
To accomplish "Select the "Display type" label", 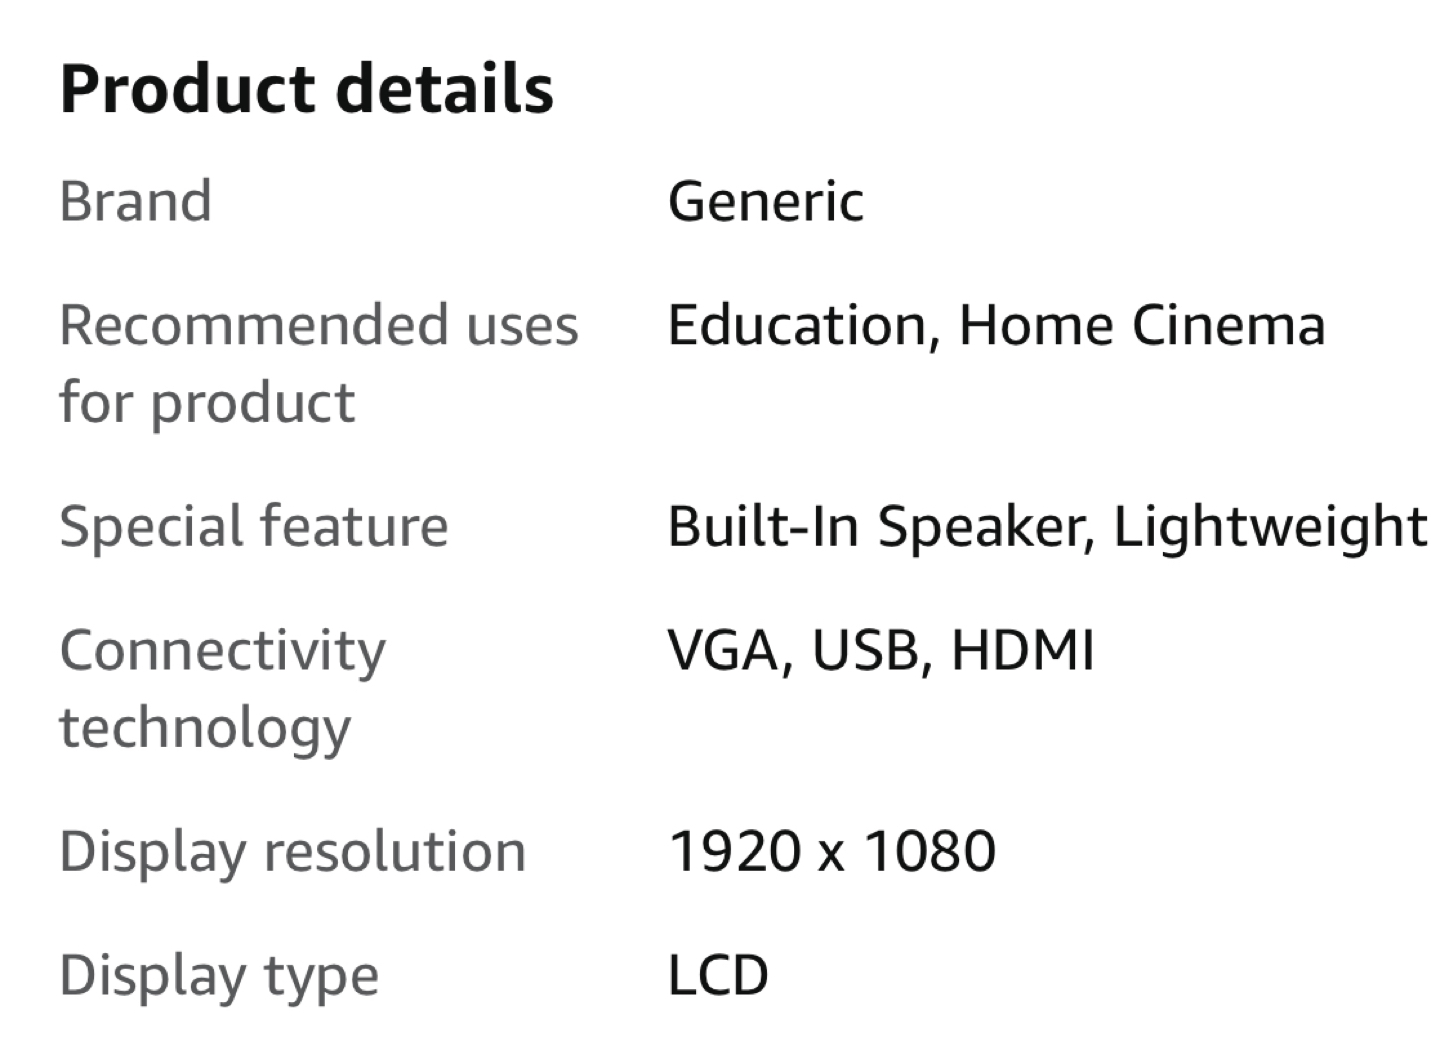I will tap(219, 975).
